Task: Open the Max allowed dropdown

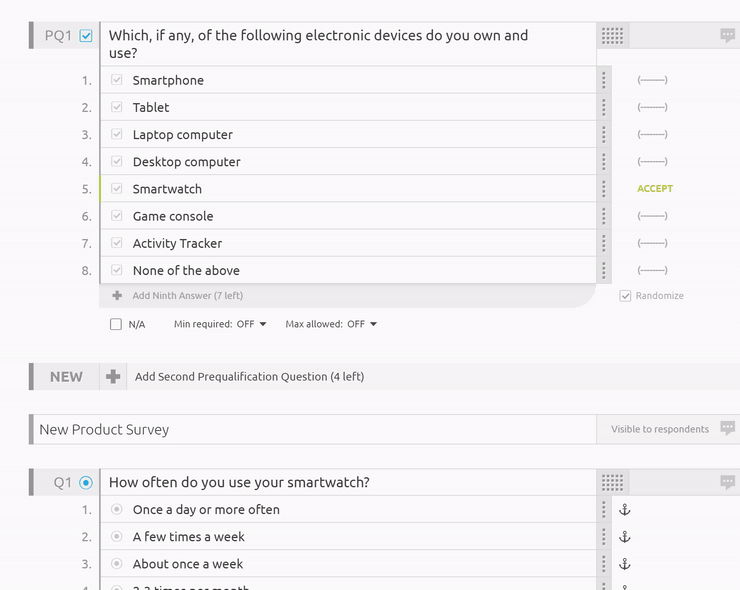Action: (331, 324)
